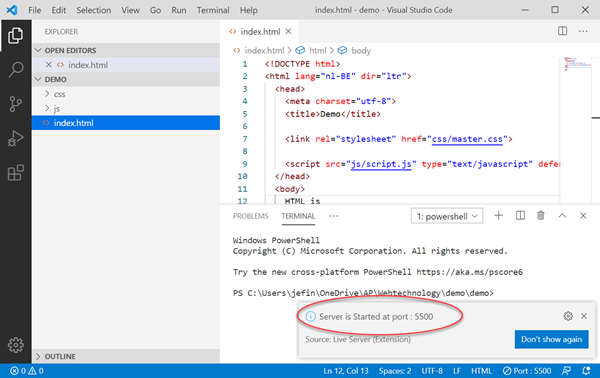The height and width of the screenshot is (378, 600).
Task: Create a new terminal with plus icon
Action: pos(498,216)
